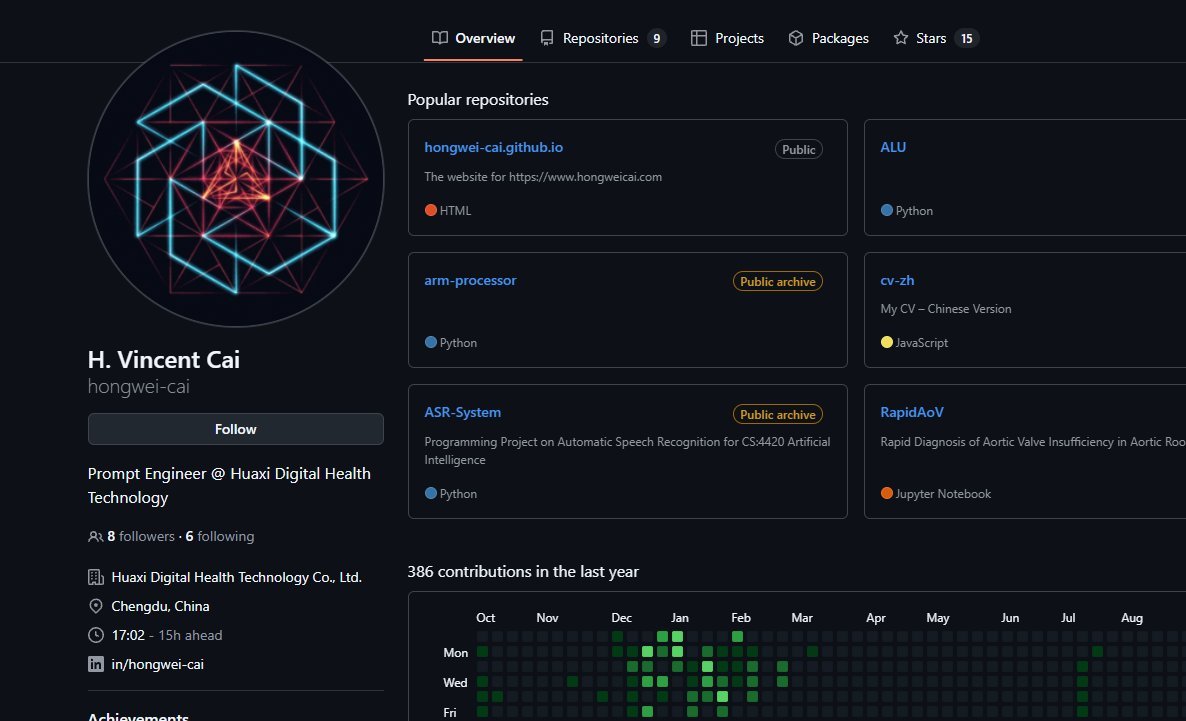
Task: Click the star icon beside Stars
Action: (901, 38)
